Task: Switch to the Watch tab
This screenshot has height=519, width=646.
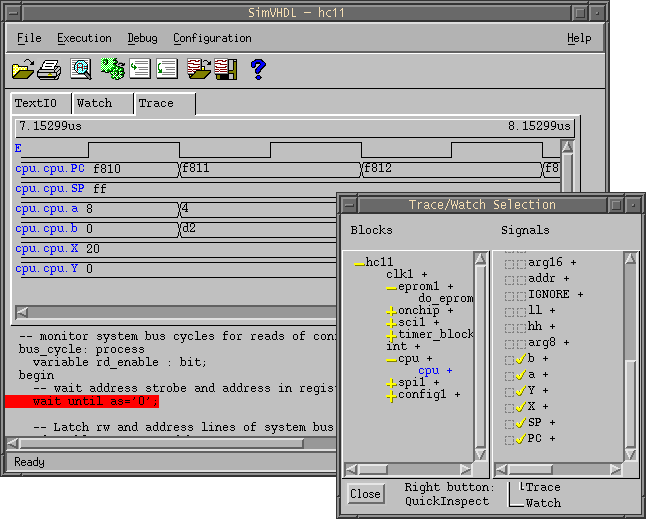Action: (95, 103)
